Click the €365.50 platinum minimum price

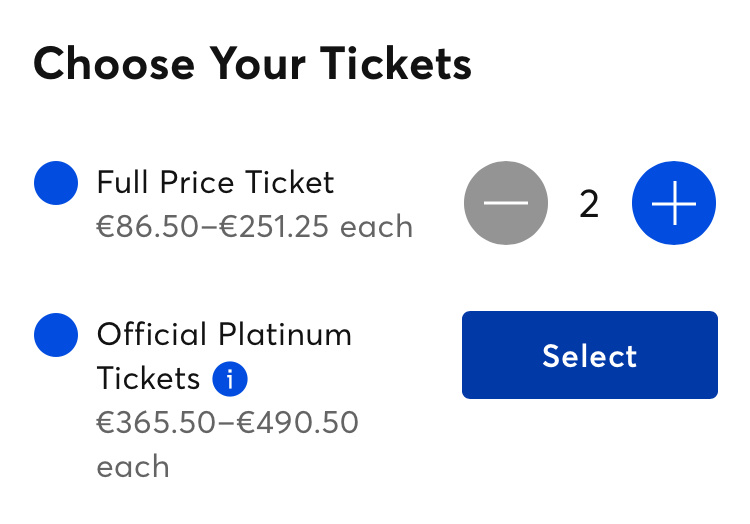click(x=156, y=423)
